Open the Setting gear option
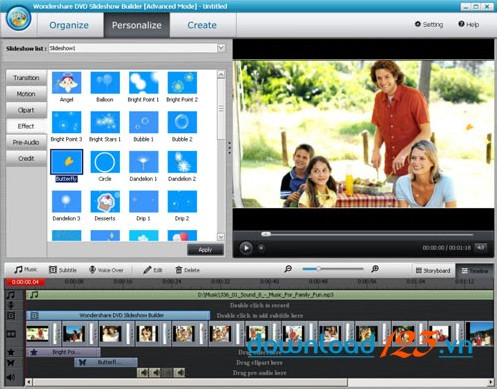The width and height of the screenshot is (497, 389). [x=429, y=24]
